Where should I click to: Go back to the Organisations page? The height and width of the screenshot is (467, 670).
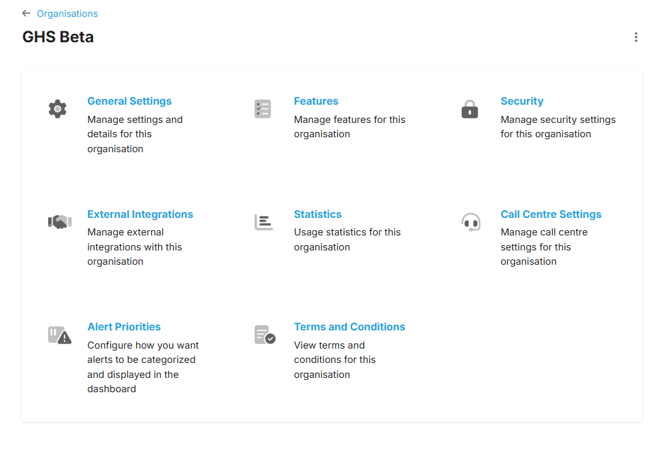(67, 14)
